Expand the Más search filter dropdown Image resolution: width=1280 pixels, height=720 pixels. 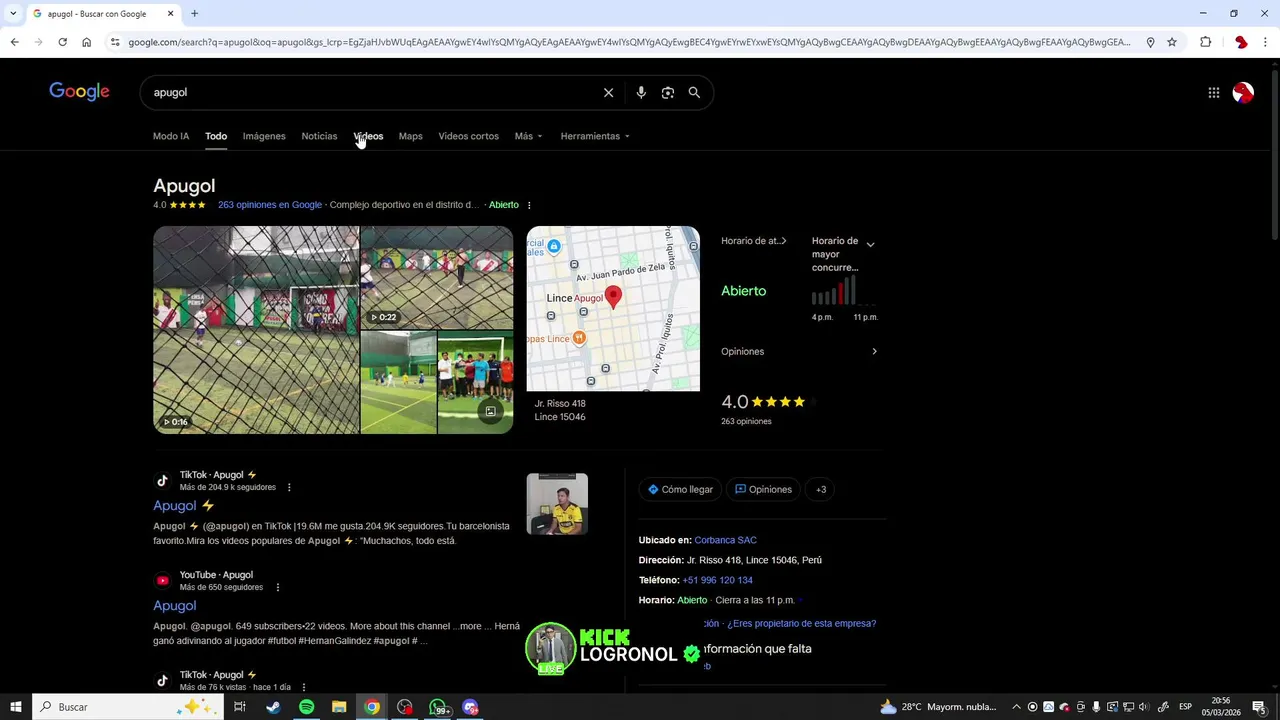tap(528, 136)
